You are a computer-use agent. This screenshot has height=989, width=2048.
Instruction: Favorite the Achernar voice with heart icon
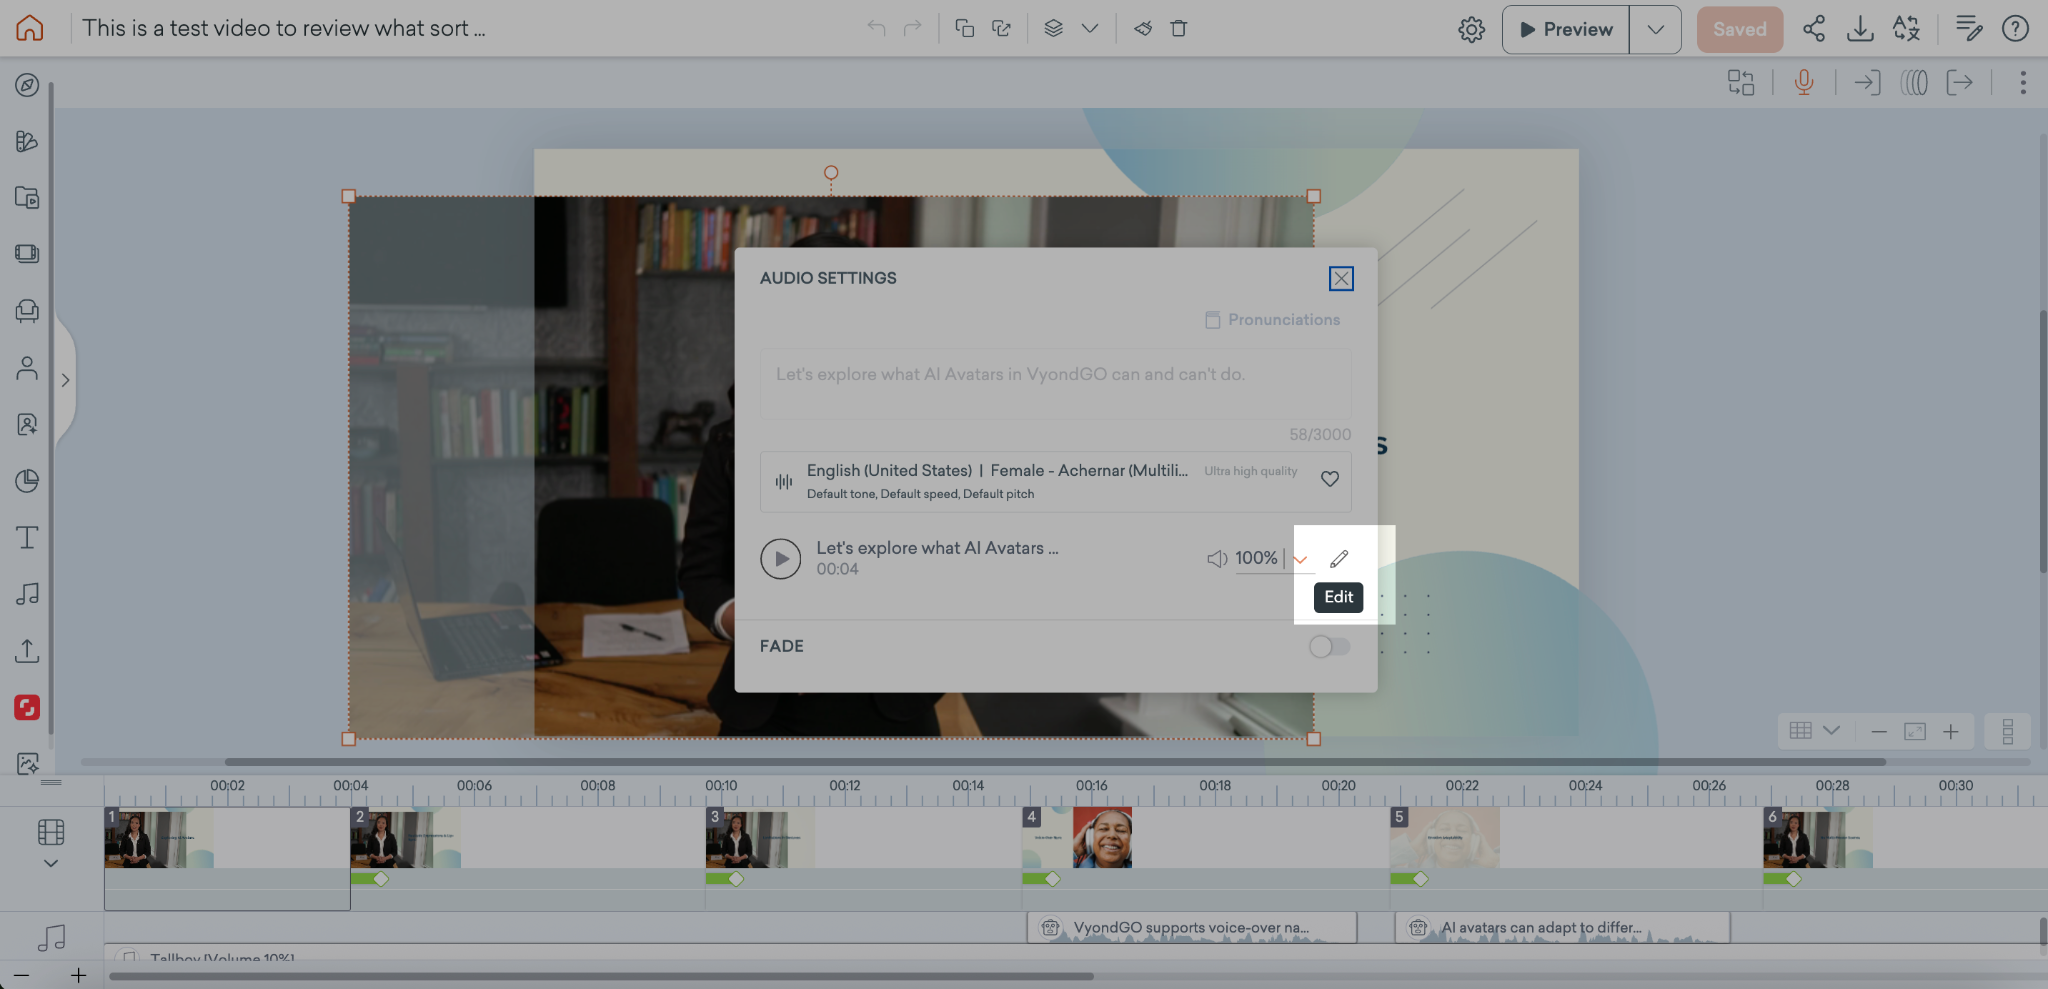point(1329,479)
